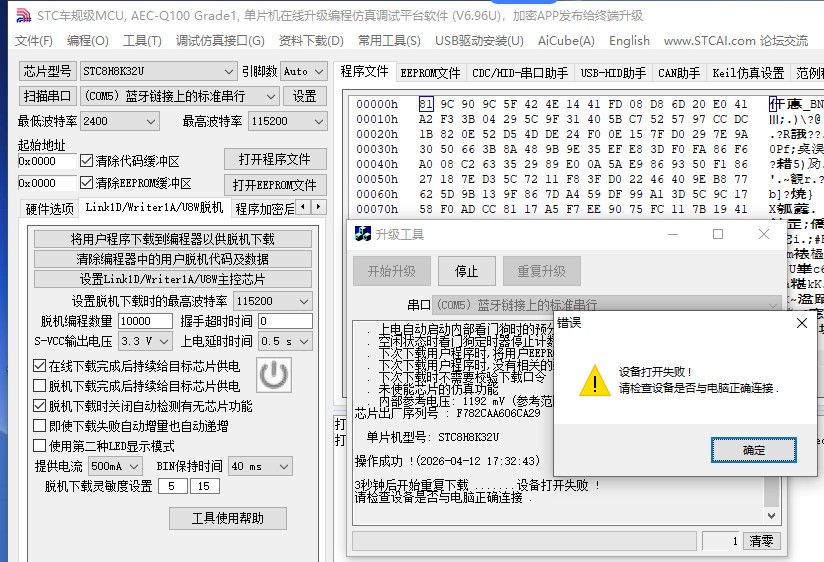Screen dimensions: 824x562
Task: Click 清零 button in 升级工具
Action: (761, 541)
